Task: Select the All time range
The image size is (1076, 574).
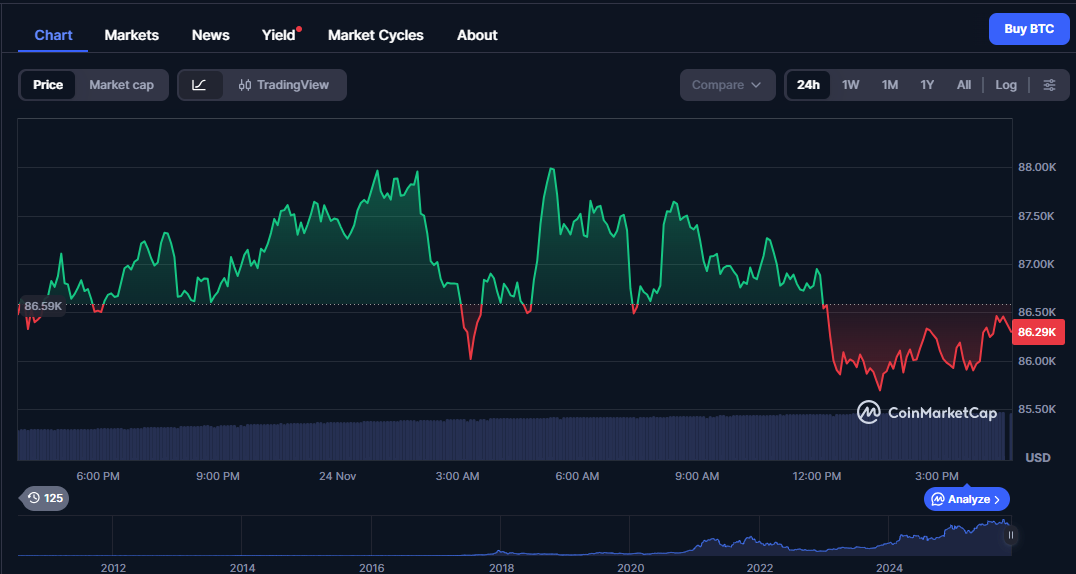Action: [963, 85]
